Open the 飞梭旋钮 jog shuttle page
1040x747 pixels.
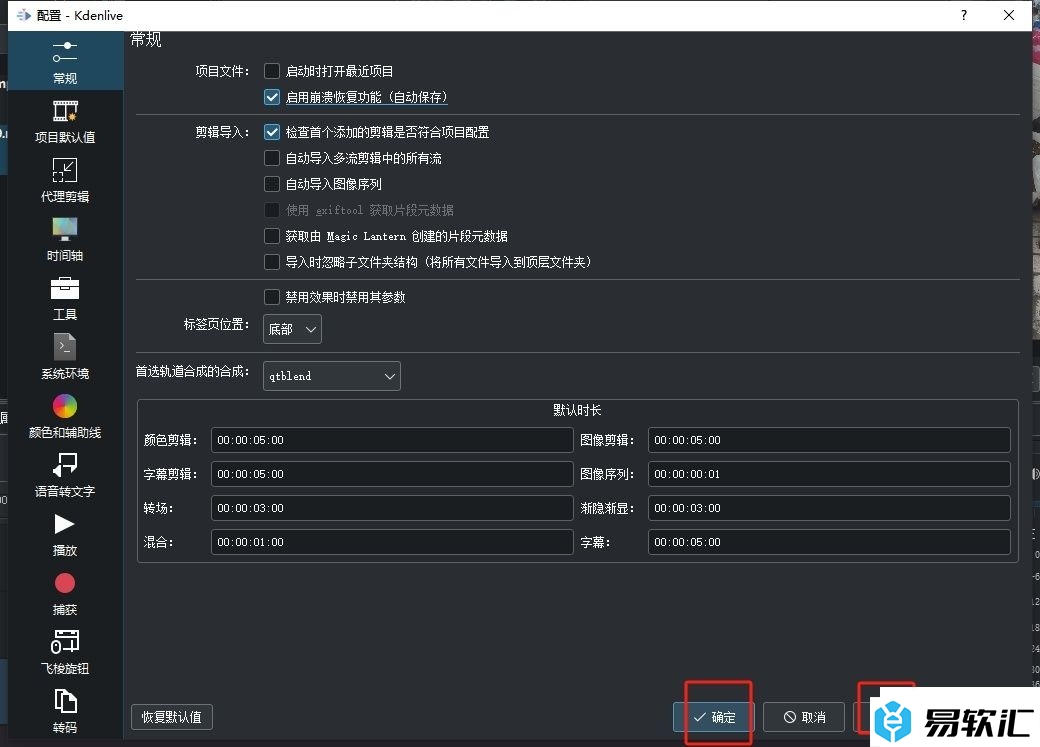pos(65,653)
